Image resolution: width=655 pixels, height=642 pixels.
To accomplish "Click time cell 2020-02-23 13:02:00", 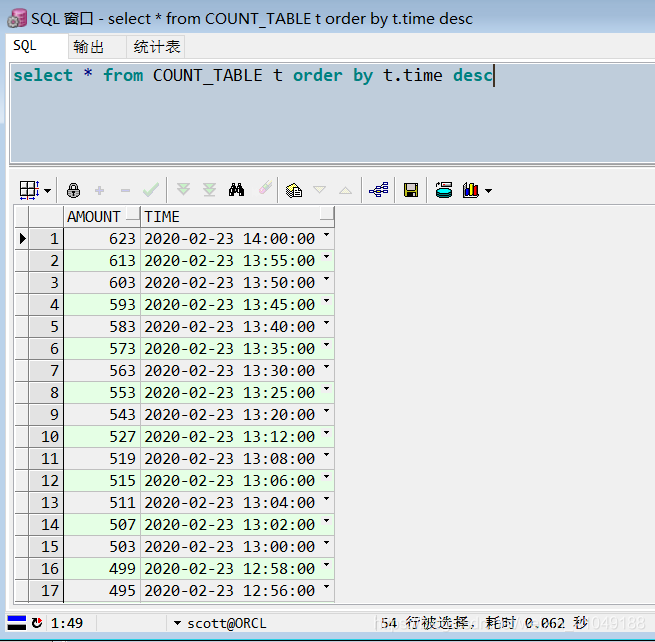I will [x=237, y=525].
